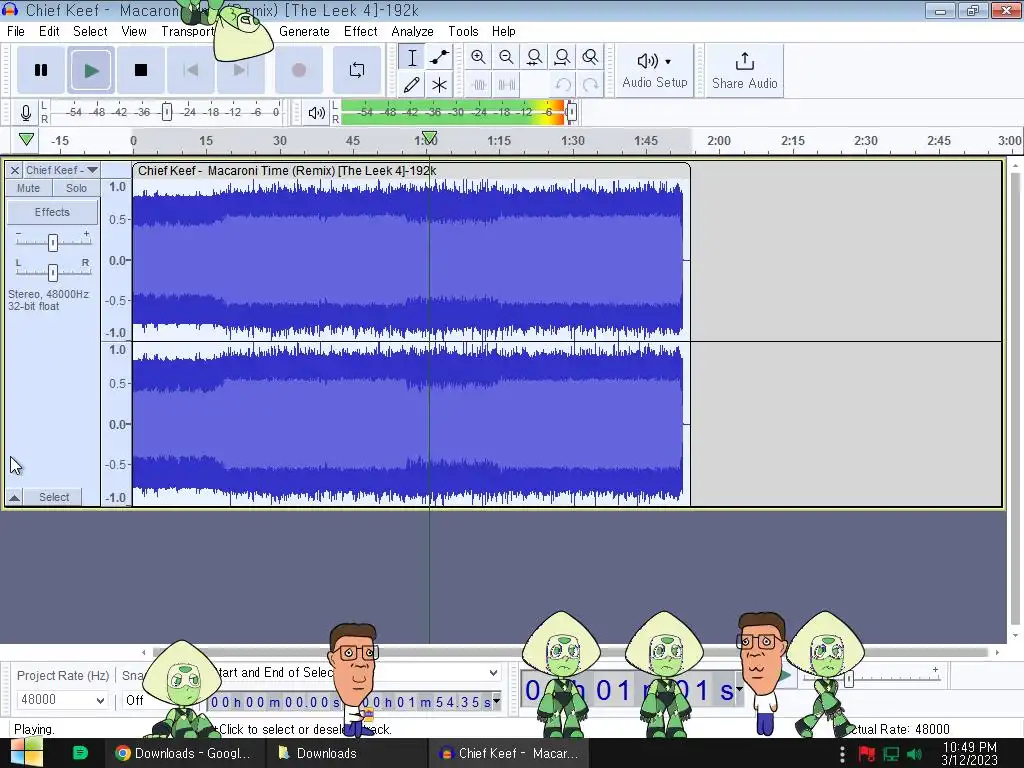Open the Generate menu
The image size is (1024, 768).
(304, 31)
